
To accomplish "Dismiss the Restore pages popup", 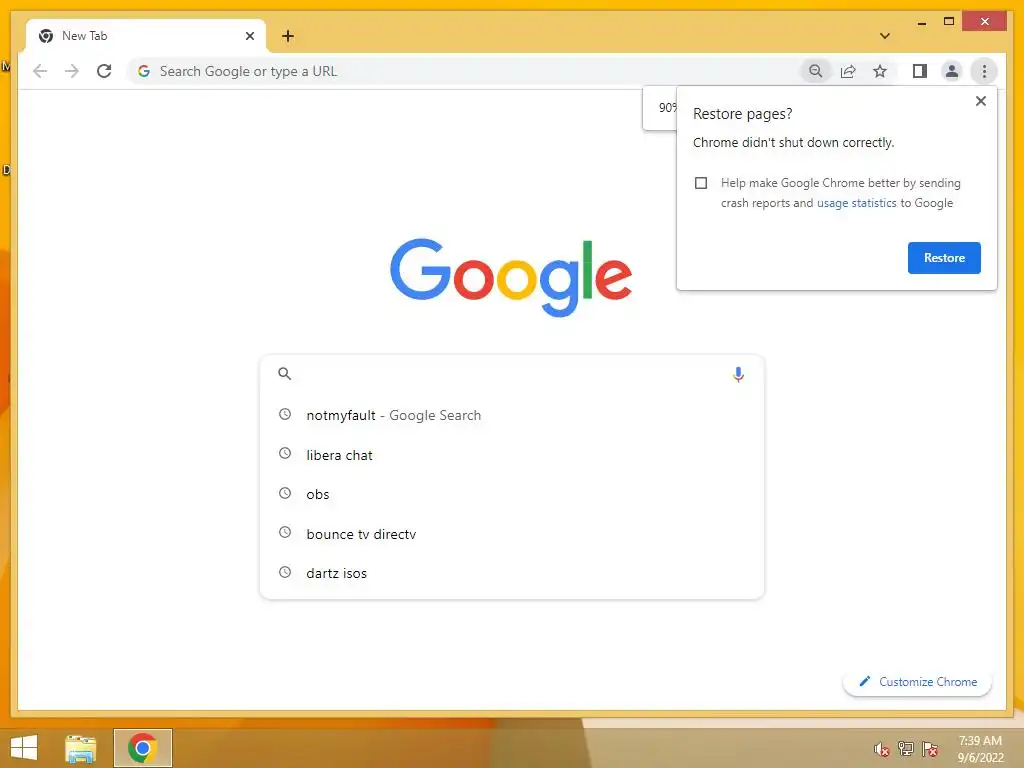I will (980, 101).
